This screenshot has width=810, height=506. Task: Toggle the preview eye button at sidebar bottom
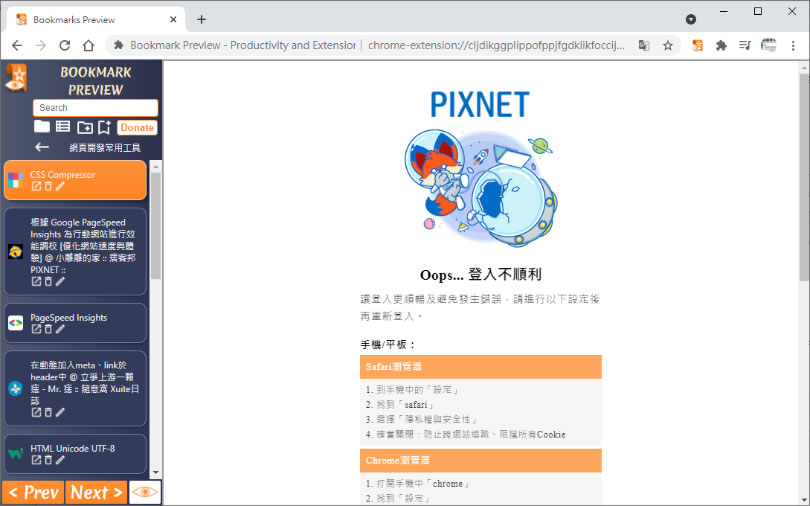(x=145, y=492)
